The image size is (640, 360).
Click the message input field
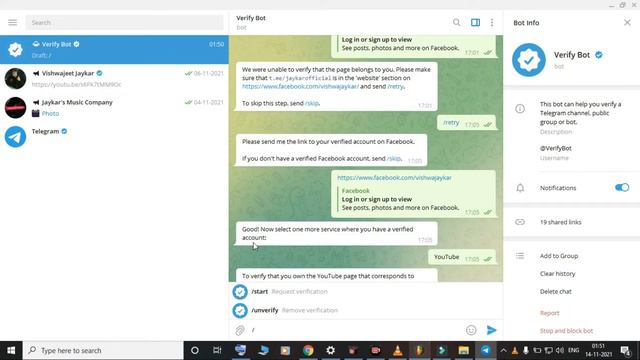355,330
